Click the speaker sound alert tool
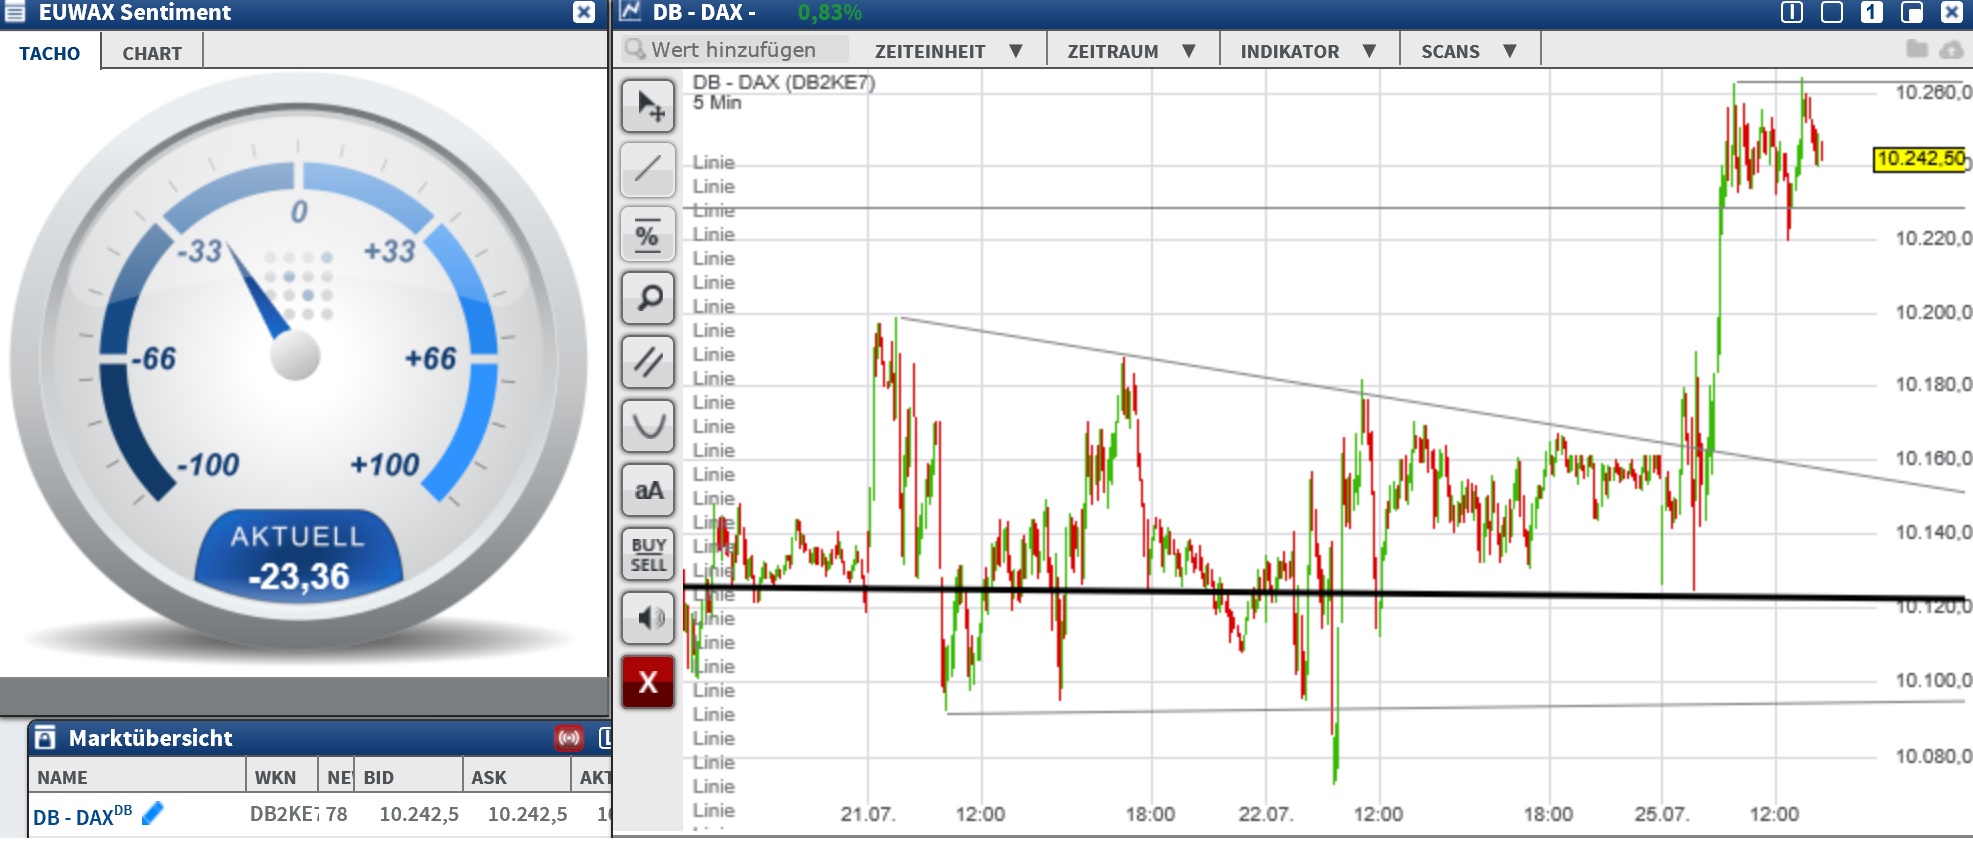Image resolution: width=1973 pixels, height=866 pixels. (648, 618)
